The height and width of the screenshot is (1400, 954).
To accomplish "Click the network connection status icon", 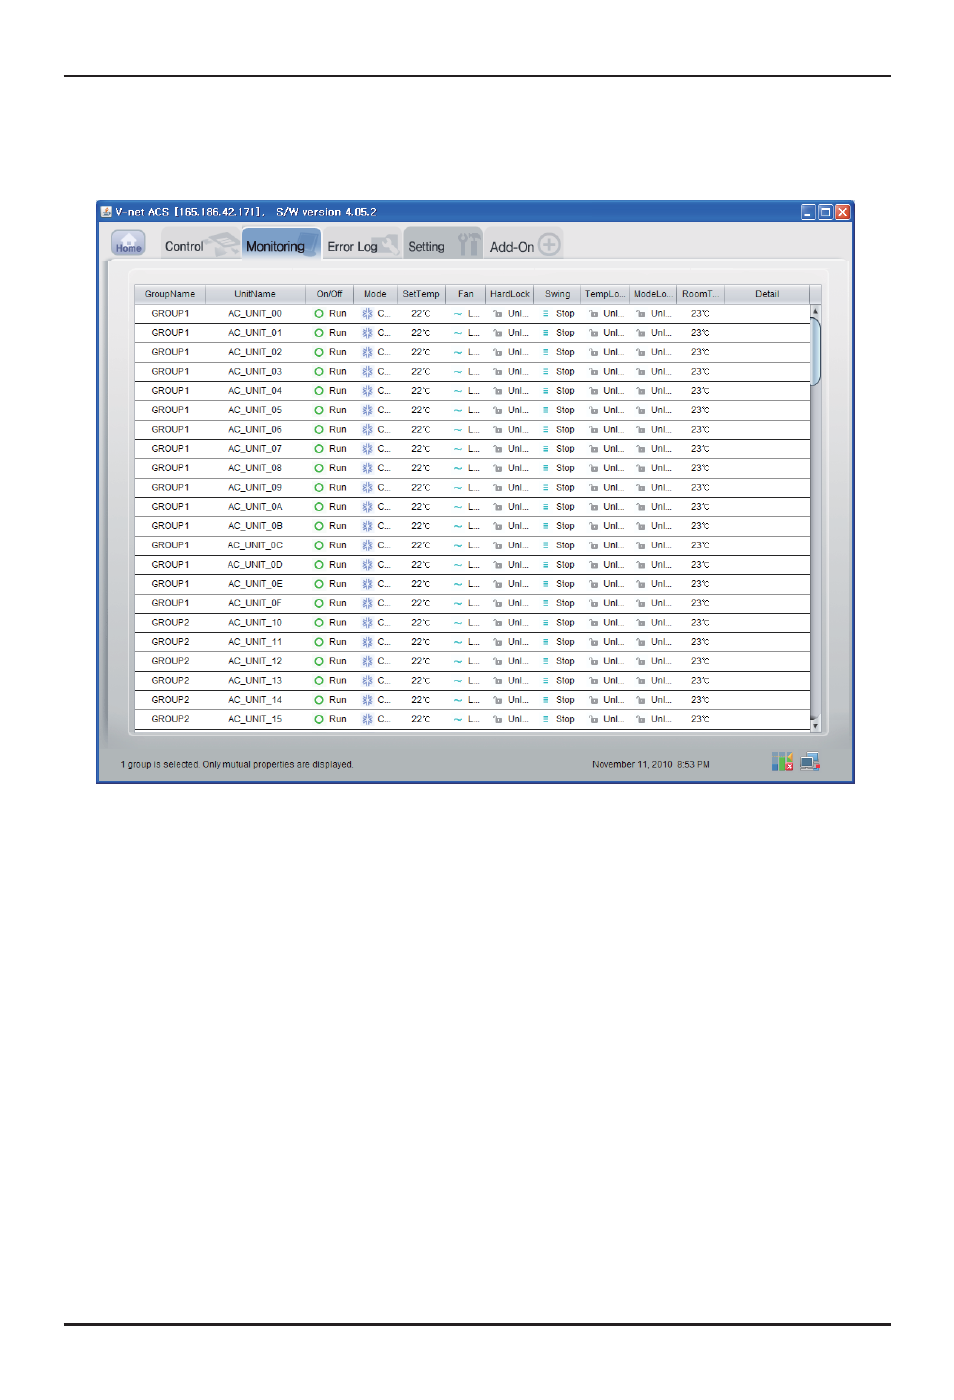I will tap(810, 762).
